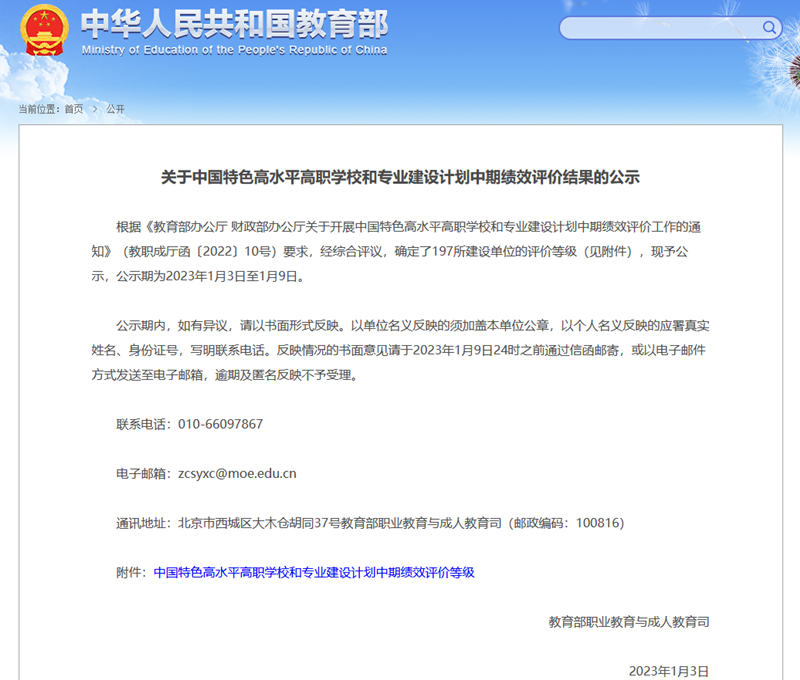Click the phone number 010-66097867
800x680 pixels.
click(220, 423)
